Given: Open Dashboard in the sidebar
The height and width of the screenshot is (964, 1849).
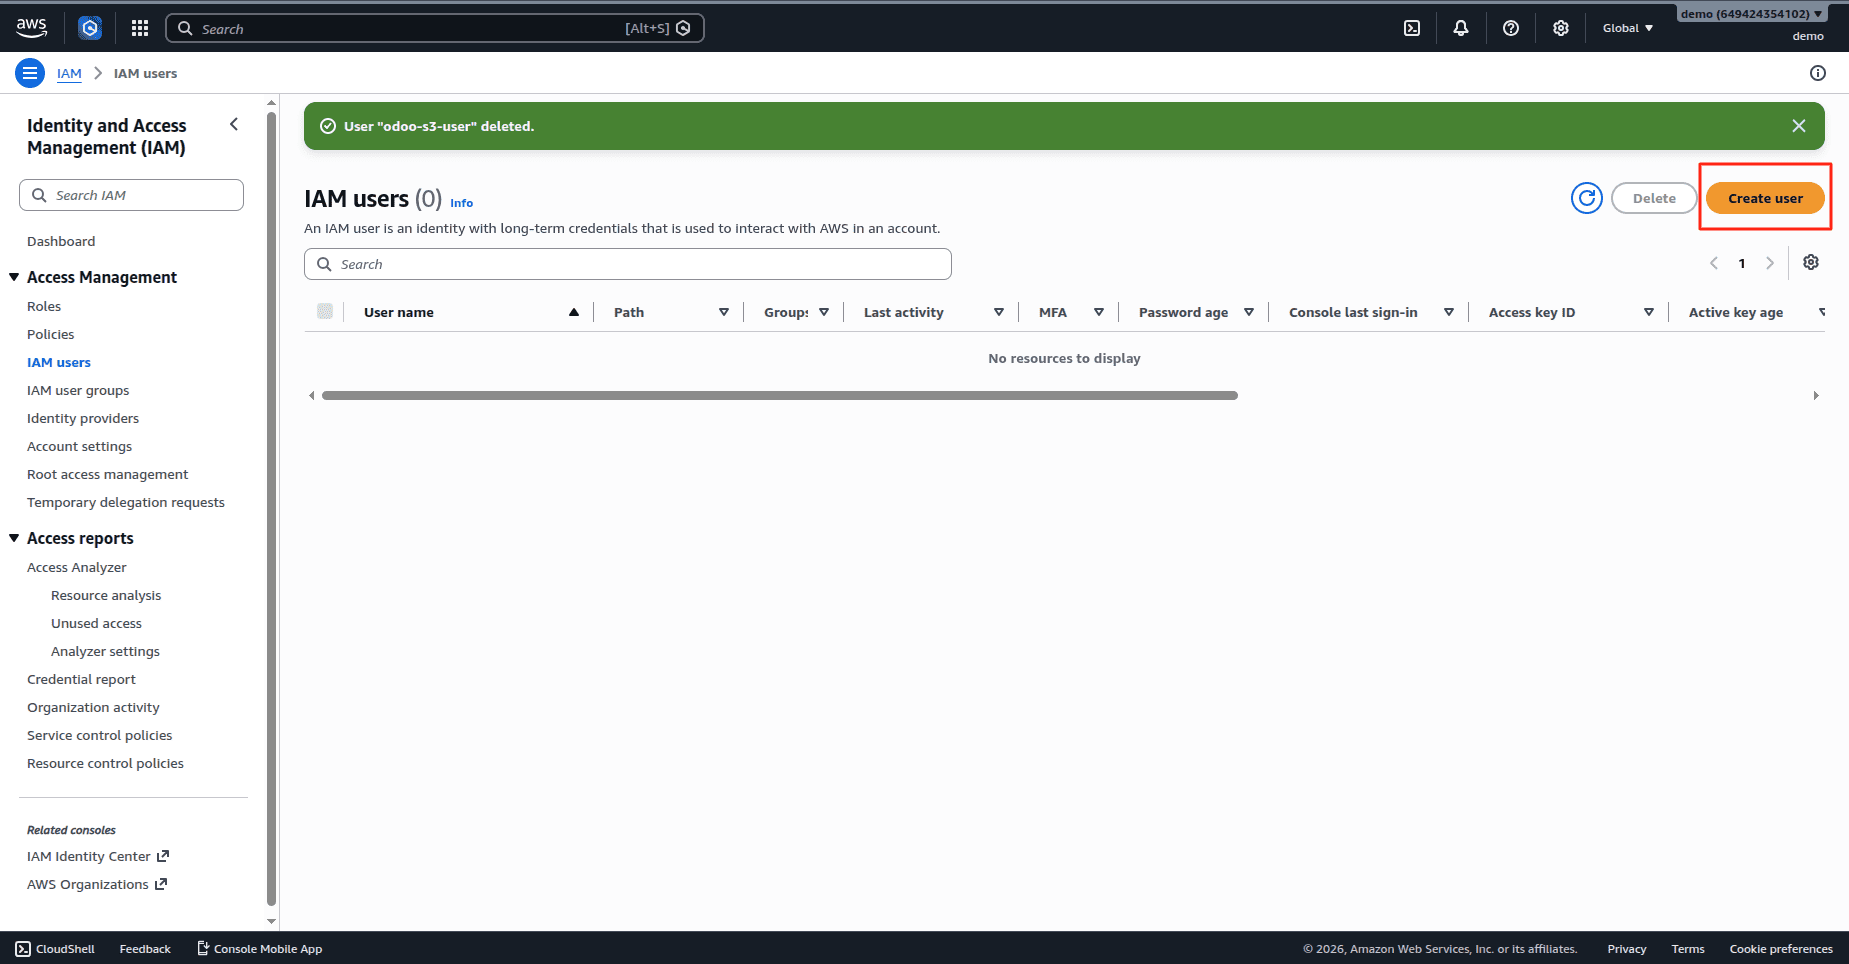Looking at the screenshot, I should [61, 241].
